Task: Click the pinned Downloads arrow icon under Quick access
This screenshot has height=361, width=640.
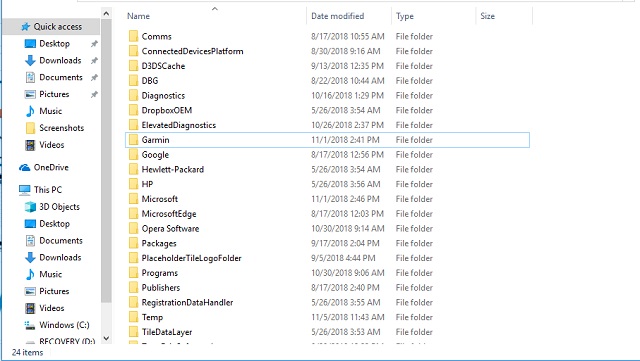Action: [x=30, y=60]
